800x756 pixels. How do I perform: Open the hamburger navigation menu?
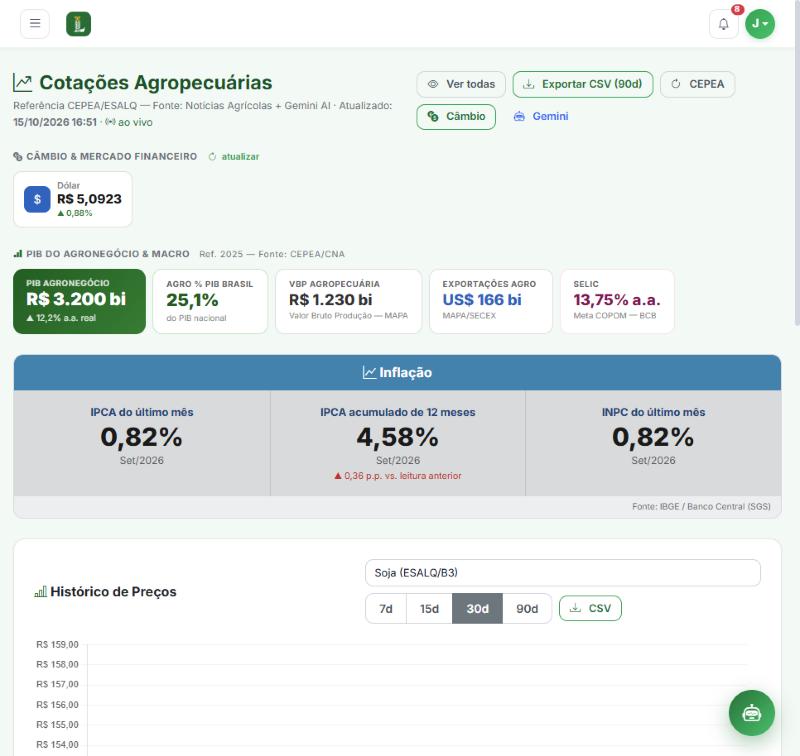(x=35, y=23)
